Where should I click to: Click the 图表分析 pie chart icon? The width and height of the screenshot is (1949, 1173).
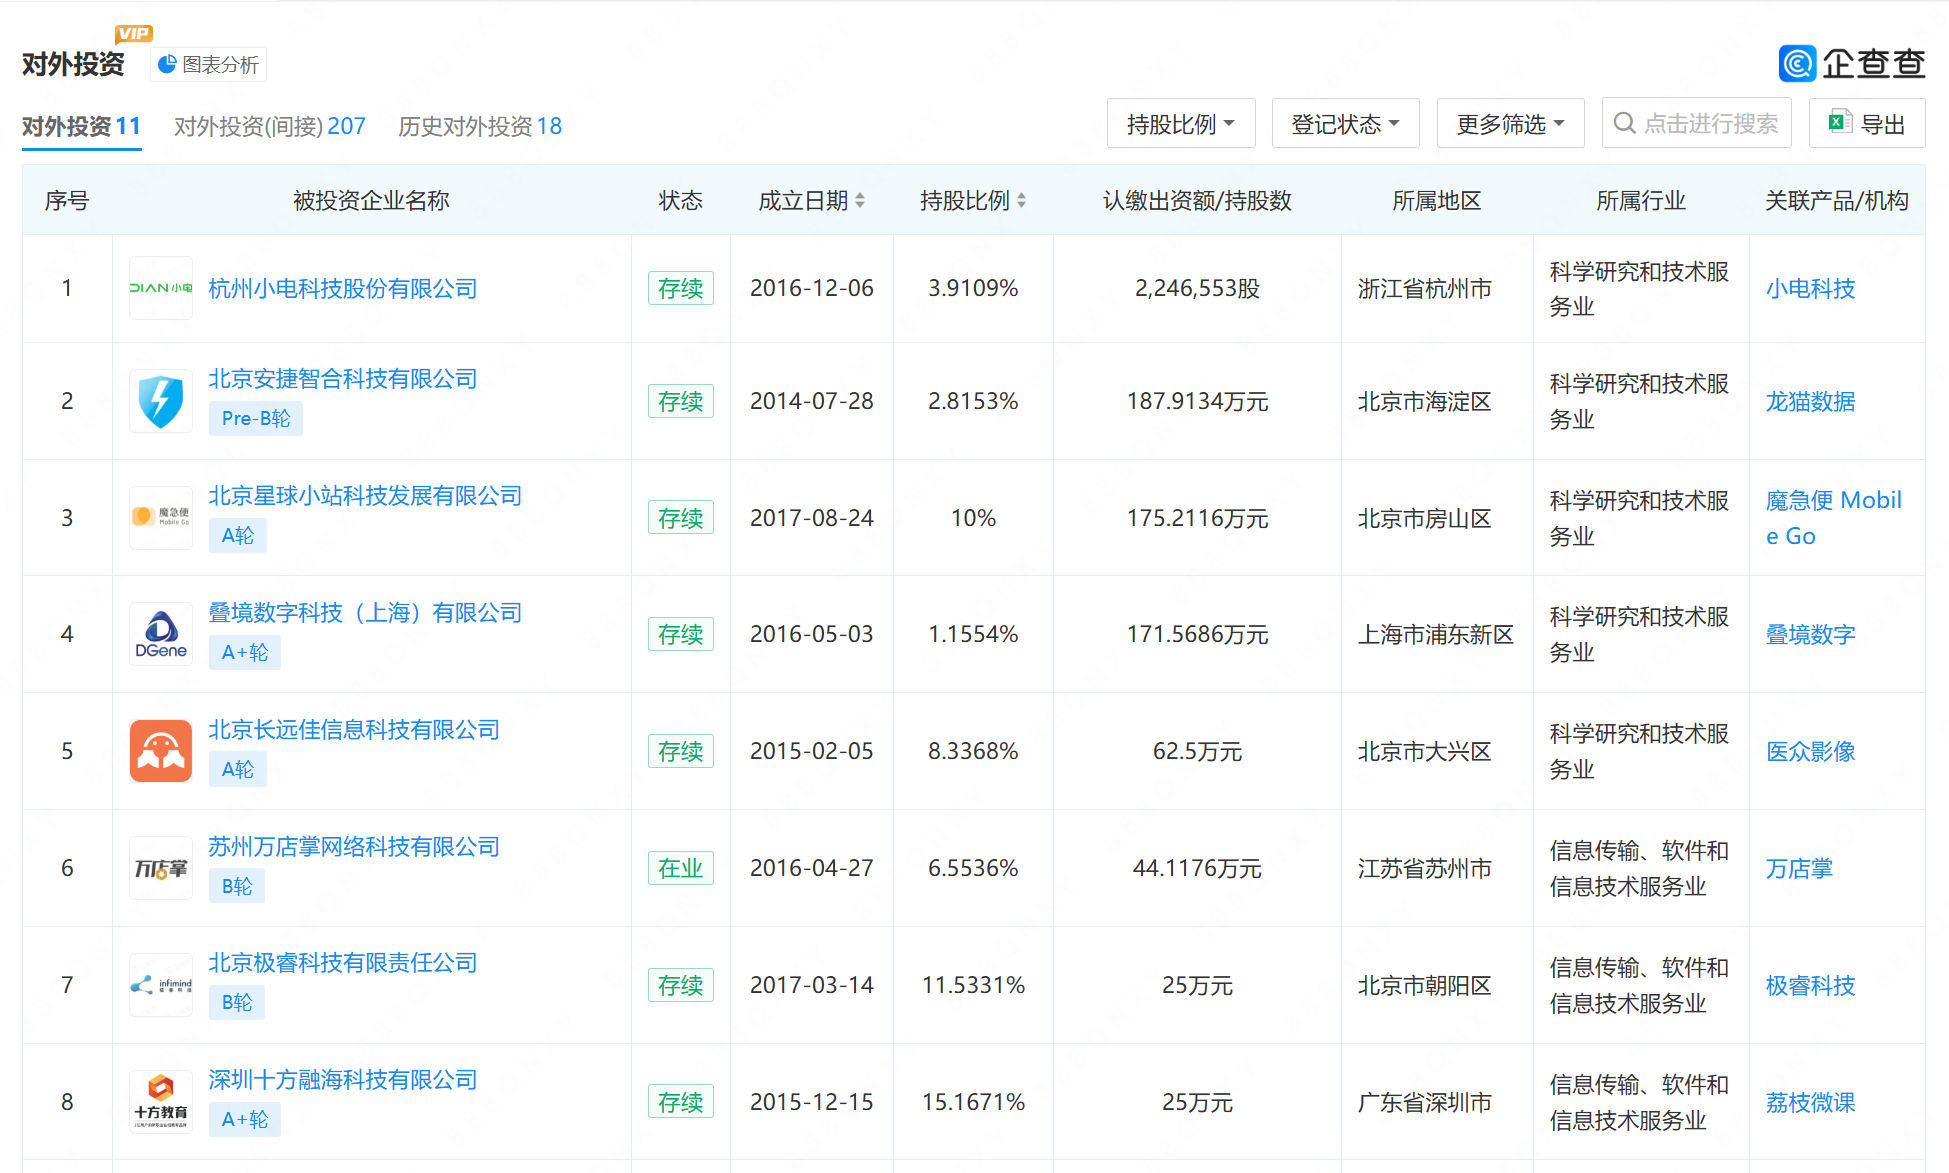pyautogui.click(x=167, y=65)
